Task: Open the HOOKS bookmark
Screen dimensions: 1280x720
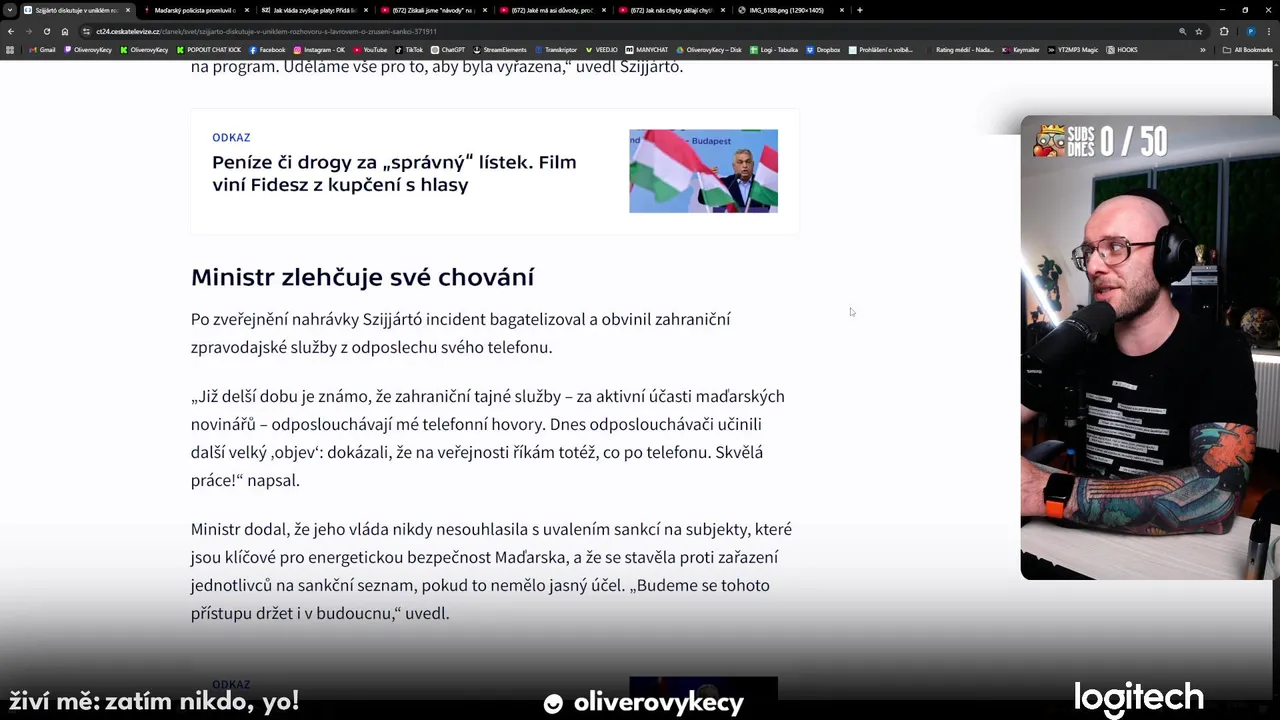Action: [x=1122, y=49]
